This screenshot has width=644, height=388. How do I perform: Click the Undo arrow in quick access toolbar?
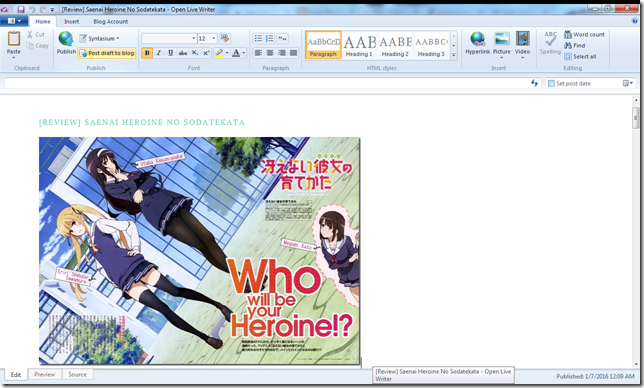point(32,9)
